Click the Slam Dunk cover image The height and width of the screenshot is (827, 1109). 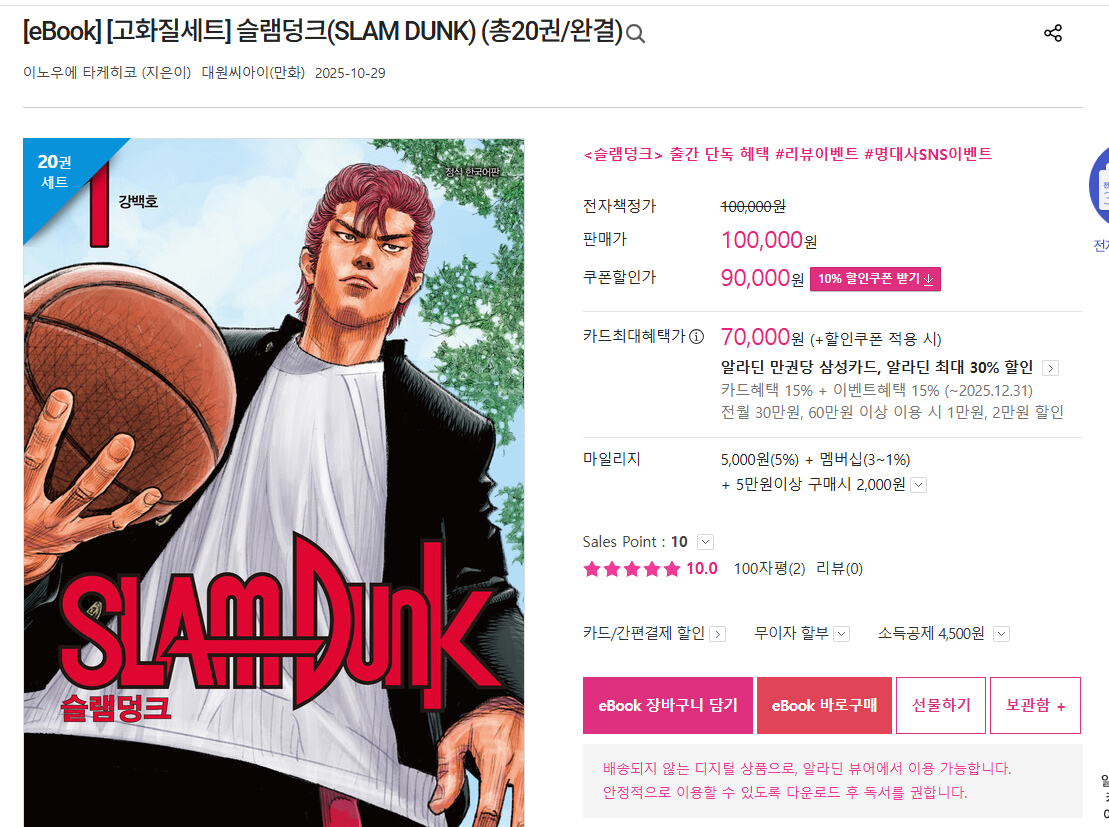(x=274, y=482)
